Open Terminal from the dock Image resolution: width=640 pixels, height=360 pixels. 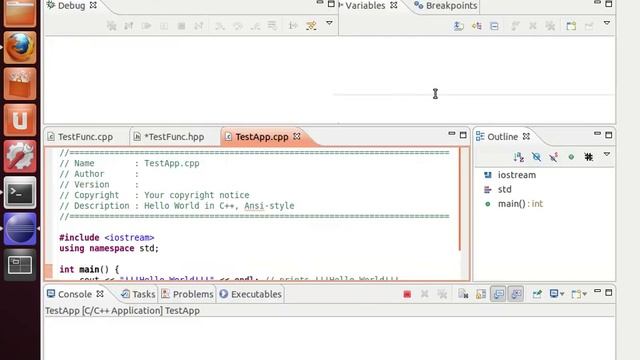click(20, 193)
